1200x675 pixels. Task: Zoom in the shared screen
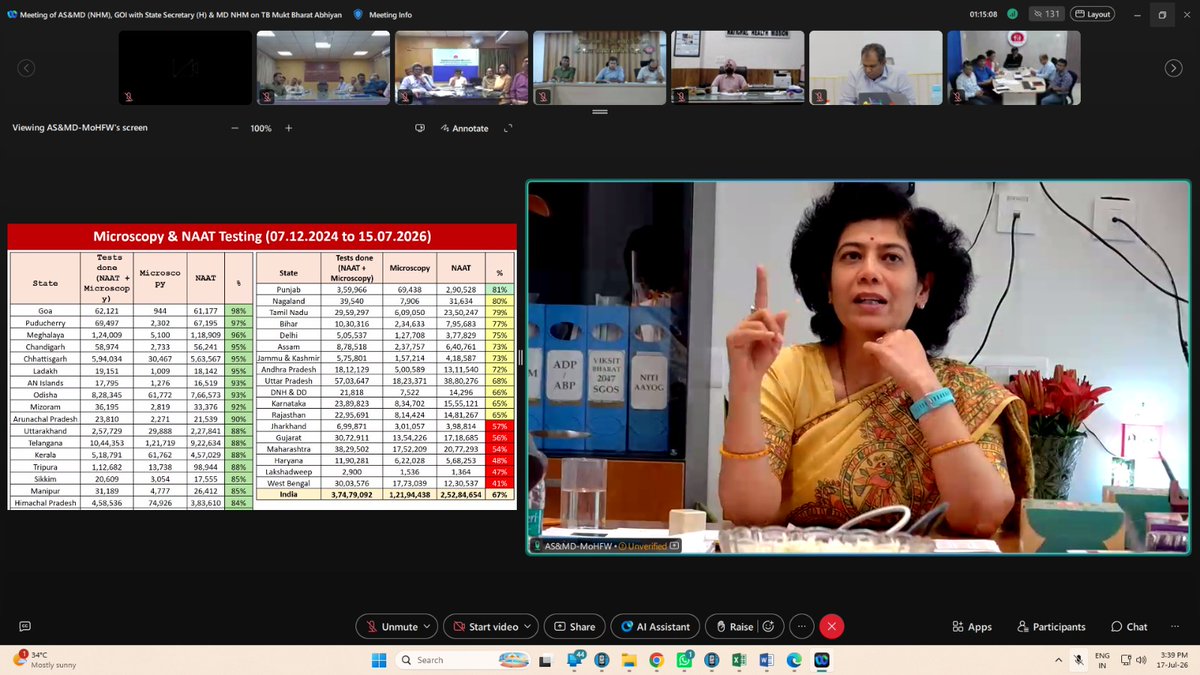pyautogui.click(x=289, y=128)
